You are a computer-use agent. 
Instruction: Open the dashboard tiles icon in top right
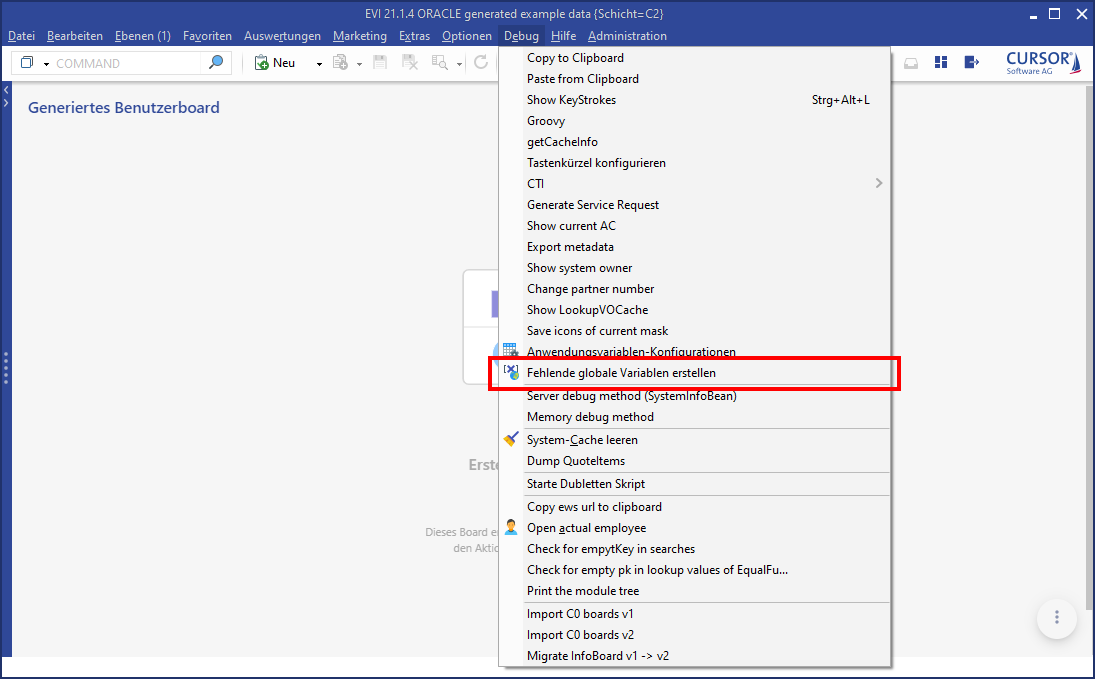coord(940,62)
